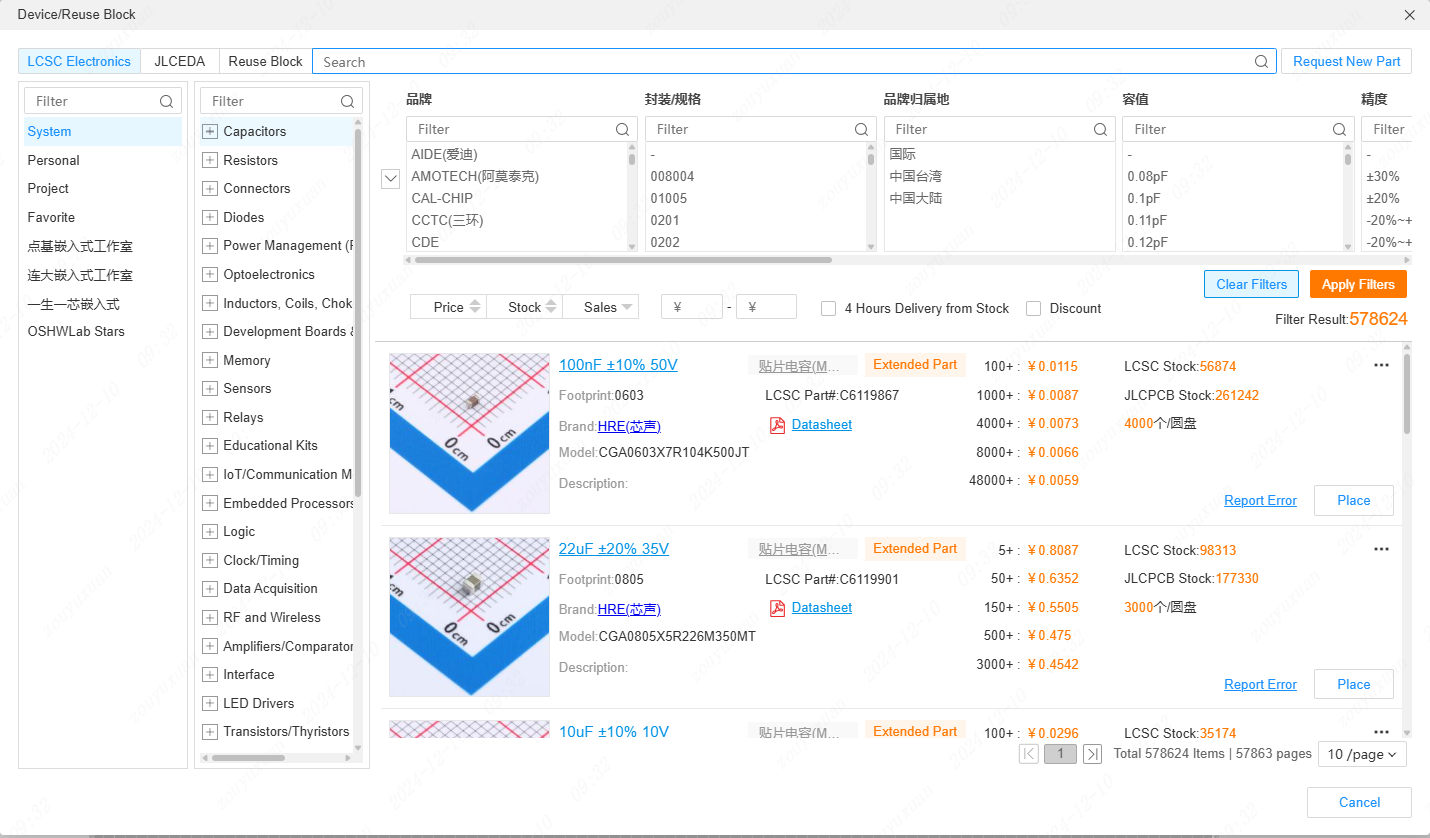Click the magnifier icon in the 品牌 filter

pos(622,129)
